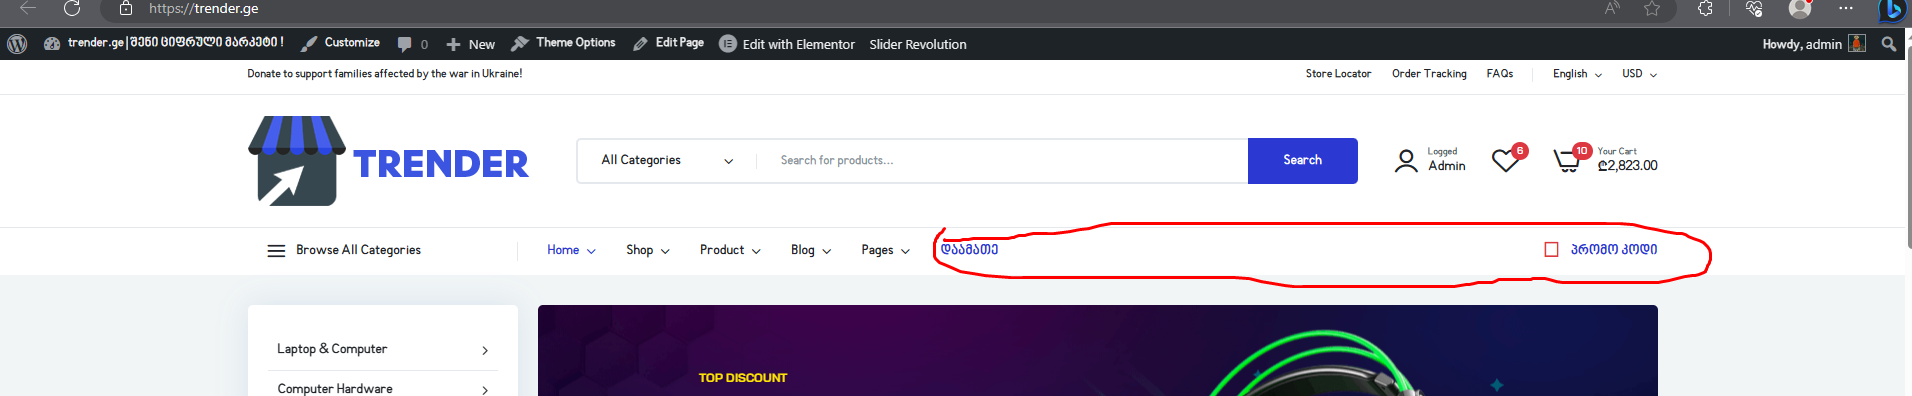Open the English language dropdown
The image size is (1912, 396).
click(x=1577, y=74)
